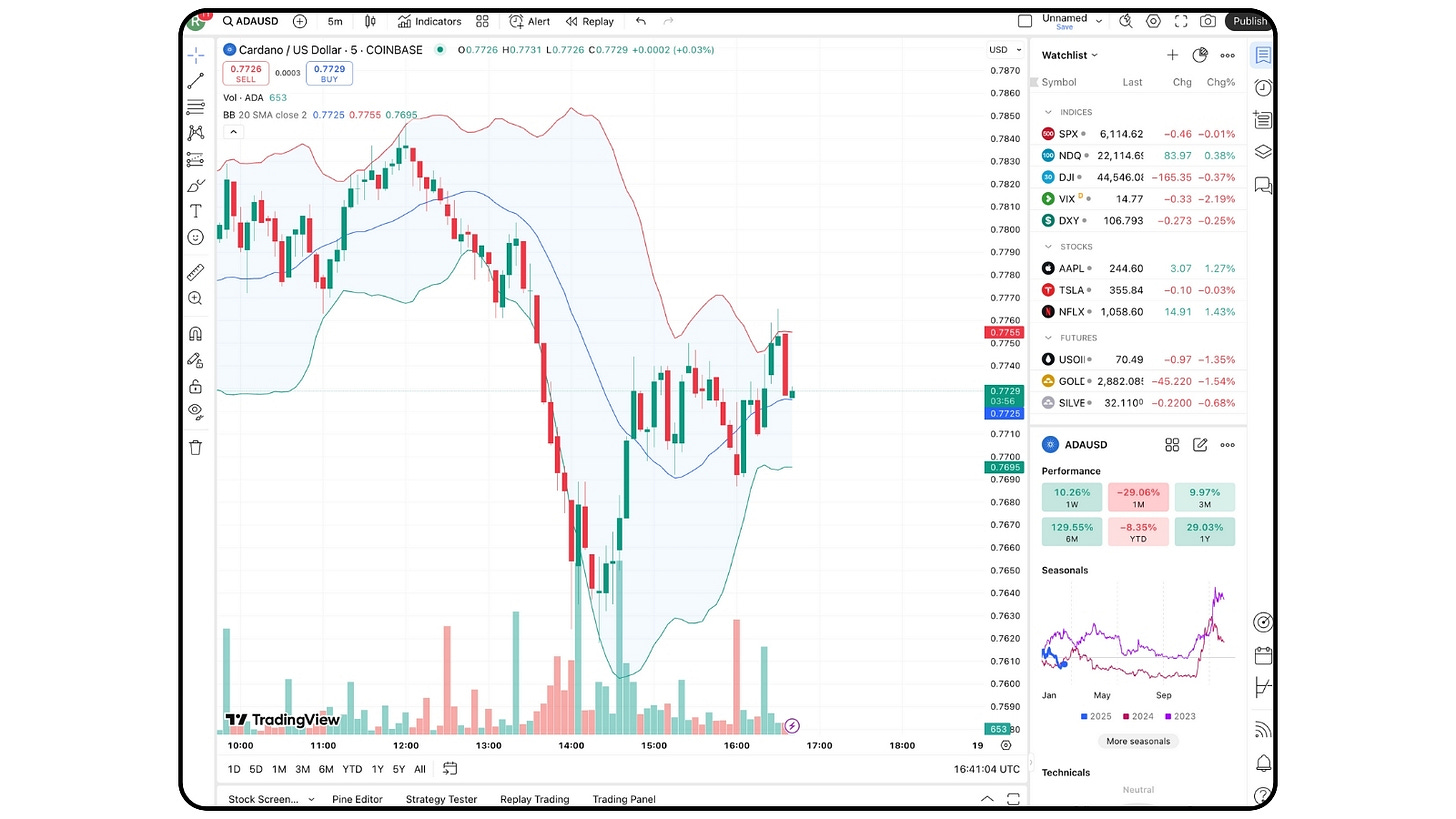Open quick search lightning magnifier icon
The image size is (1456, 819).
point(1126,21)
